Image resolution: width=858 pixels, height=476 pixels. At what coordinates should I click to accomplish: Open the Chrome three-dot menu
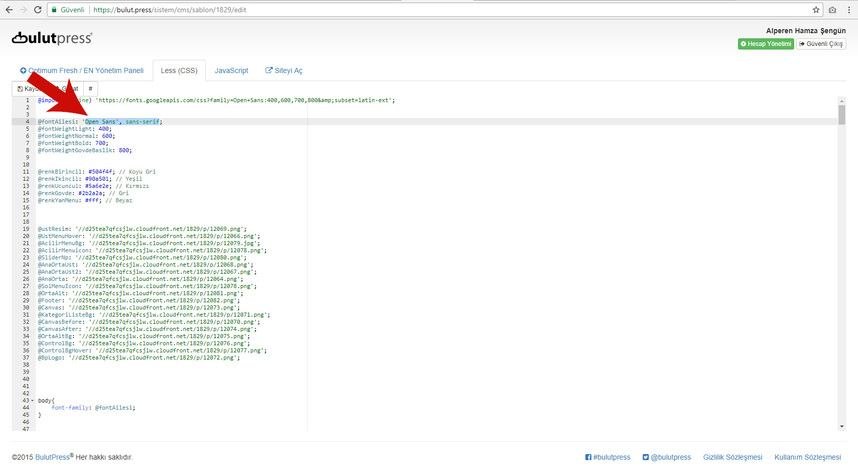pyautogui.click(x=849, y=9)
